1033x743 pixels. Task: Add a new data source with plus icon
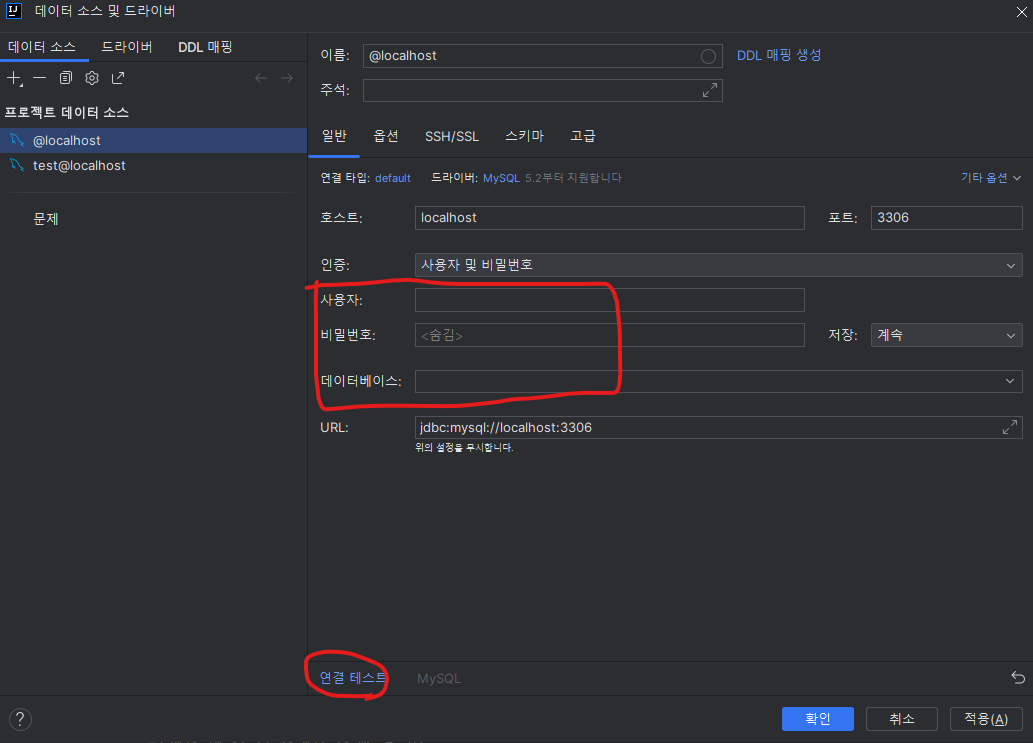point(14,78)
